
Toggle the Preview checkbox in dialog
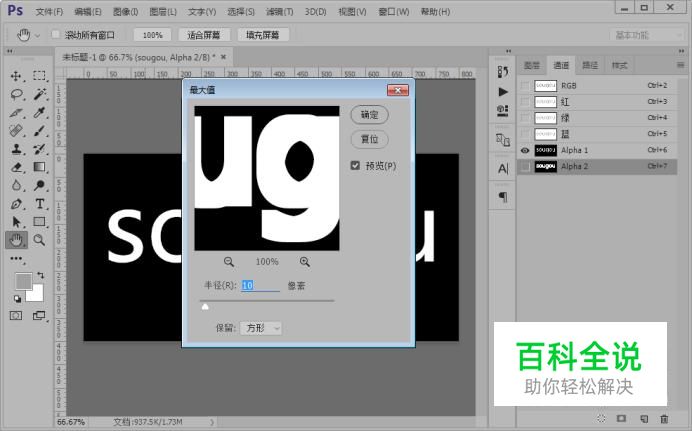[355, 165]
